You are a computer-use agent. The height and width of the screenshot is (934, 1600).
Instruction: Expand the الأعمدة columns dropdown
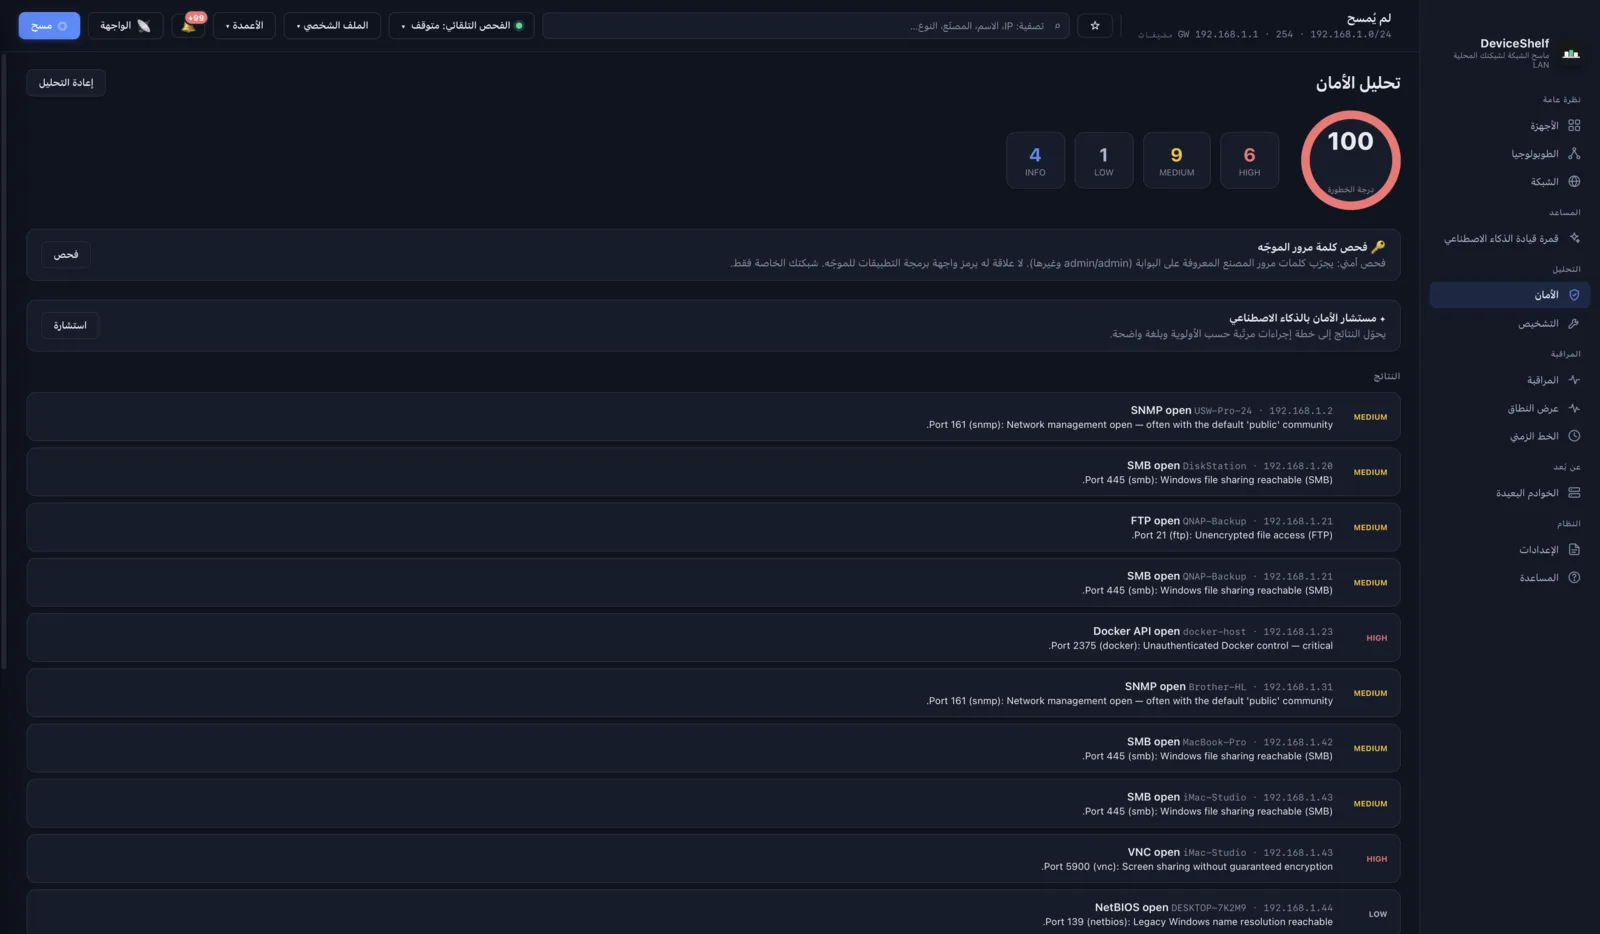244,26
